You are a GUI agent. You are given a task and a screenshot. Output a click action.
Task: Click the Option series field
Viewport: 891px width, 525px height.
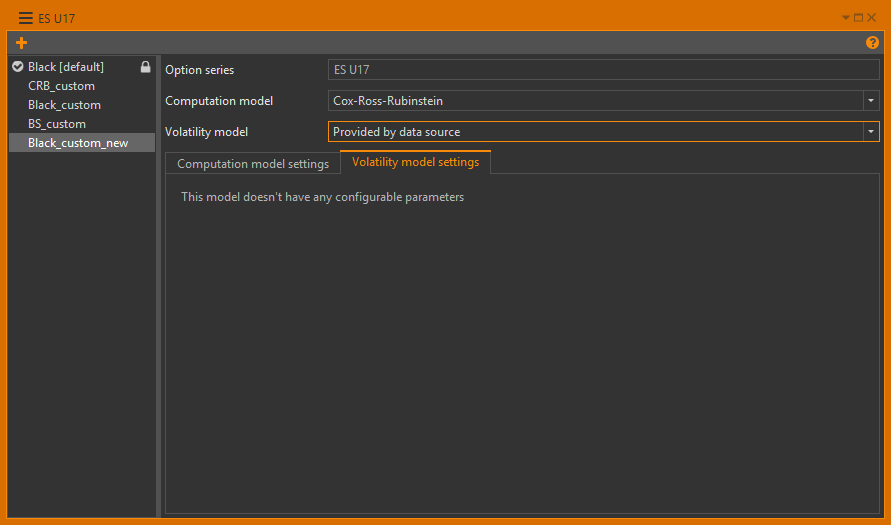(x=603, y=70)
